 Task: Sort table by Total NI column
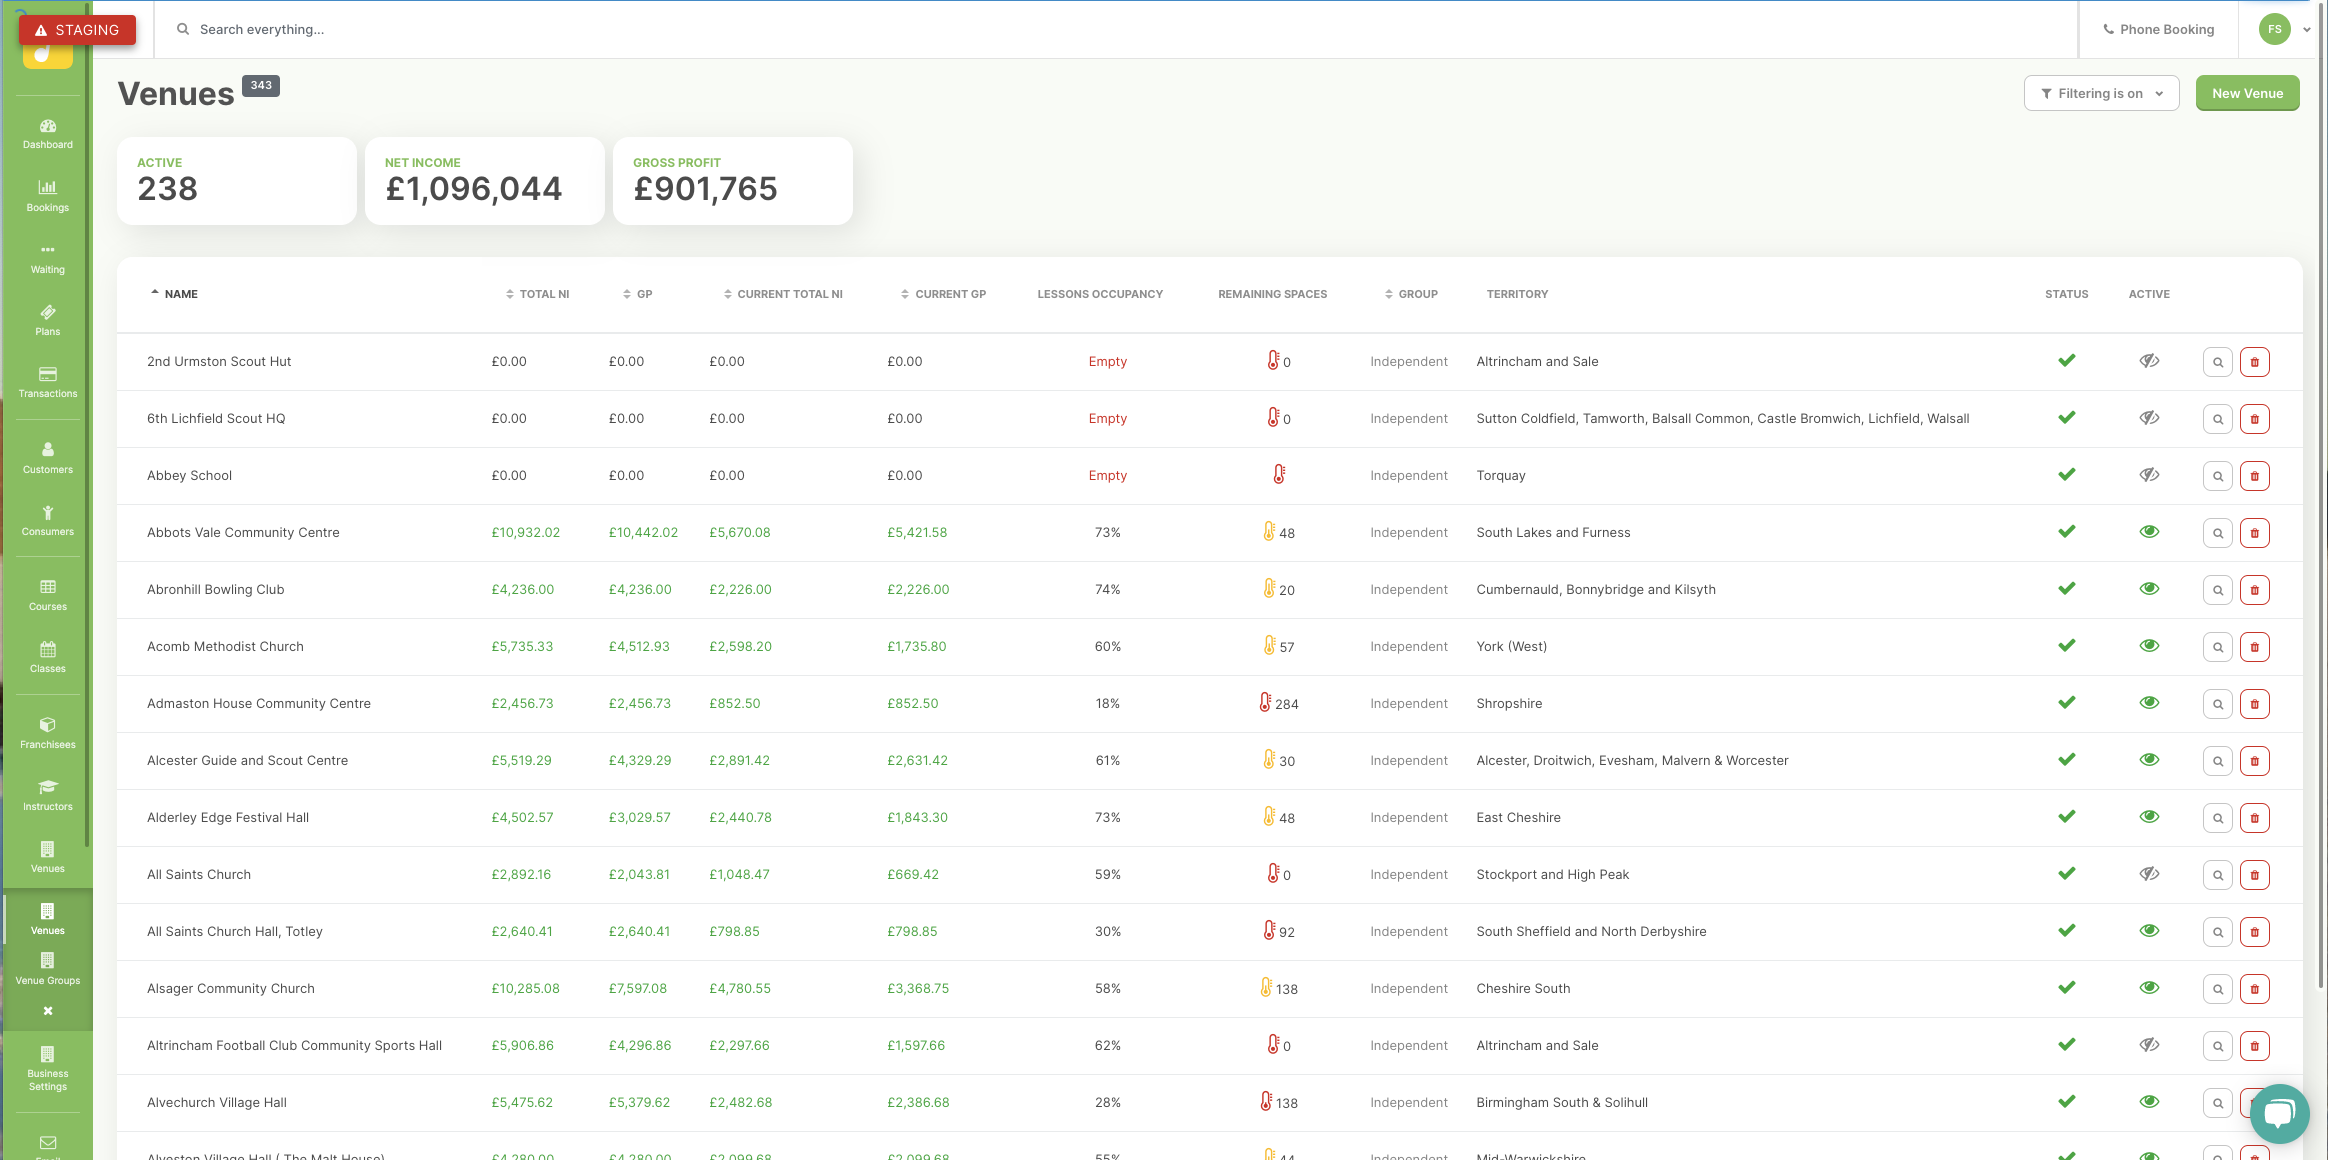pyautogui.click(x=537, y=294)
